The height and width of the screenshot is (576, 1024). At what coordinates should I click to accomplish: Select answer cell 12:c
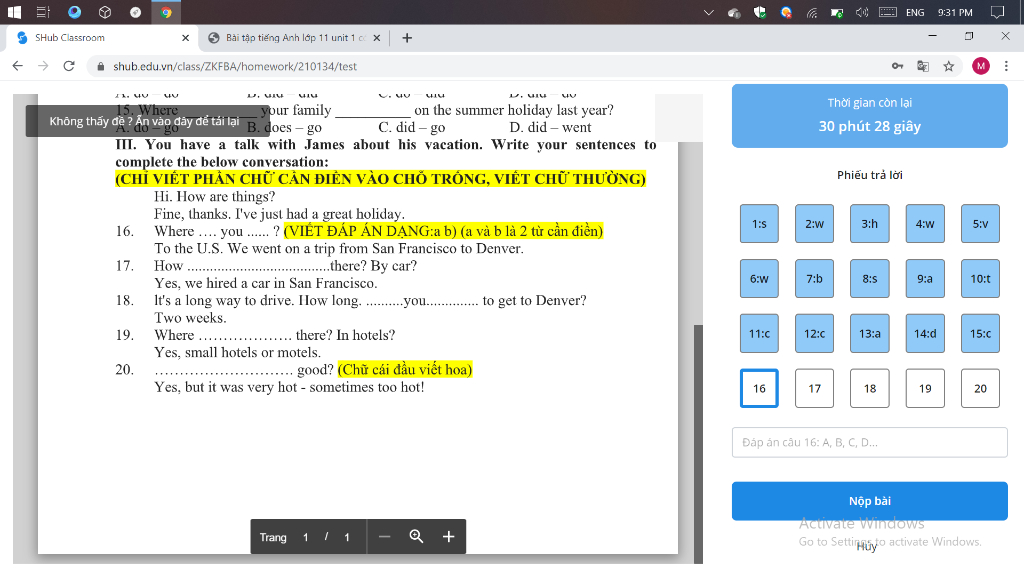click(x=814, y=334)
